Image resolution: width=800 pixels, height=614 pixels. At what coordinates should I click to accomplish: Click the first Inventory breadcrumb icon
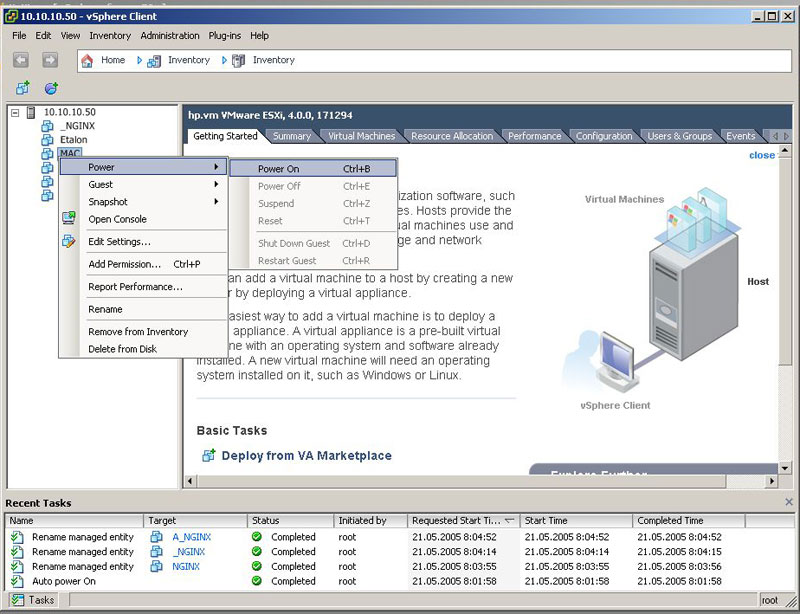pyautogui.click(x=154, y=61)
